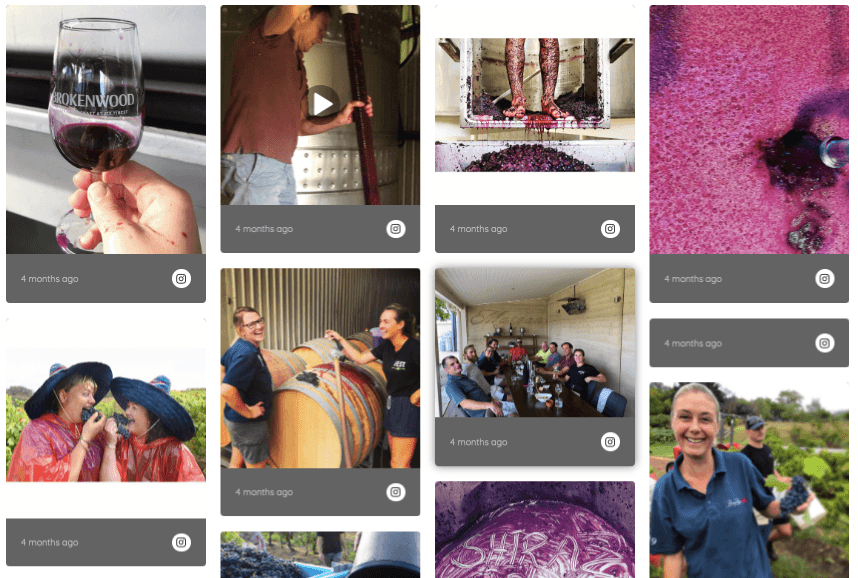This screenshot has width=858, height=578.
Task: Click '4 months ago' under group lunch photo
Action: [x=478, y=442]
